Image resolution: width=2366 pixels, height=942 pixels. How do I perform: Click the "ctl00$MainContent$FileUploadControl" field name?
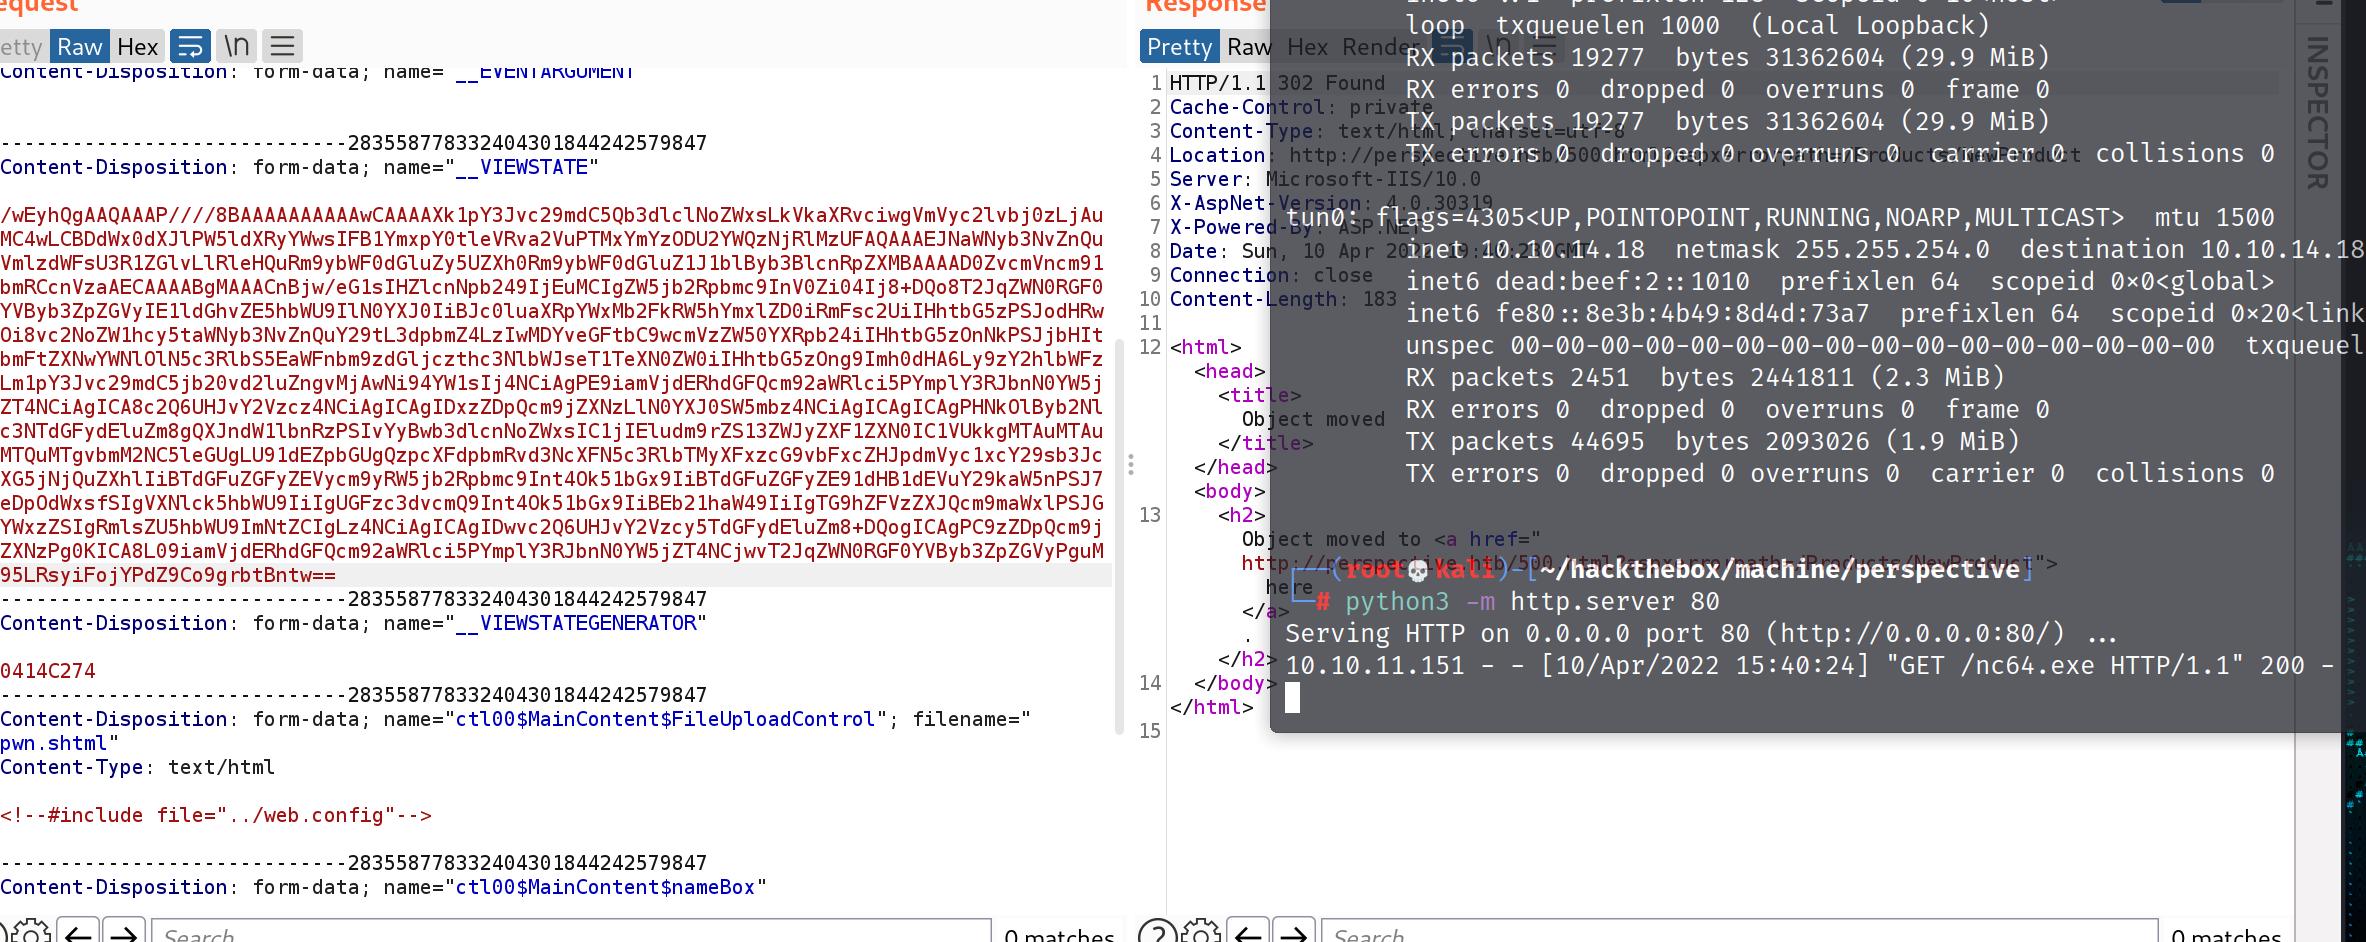665,719
